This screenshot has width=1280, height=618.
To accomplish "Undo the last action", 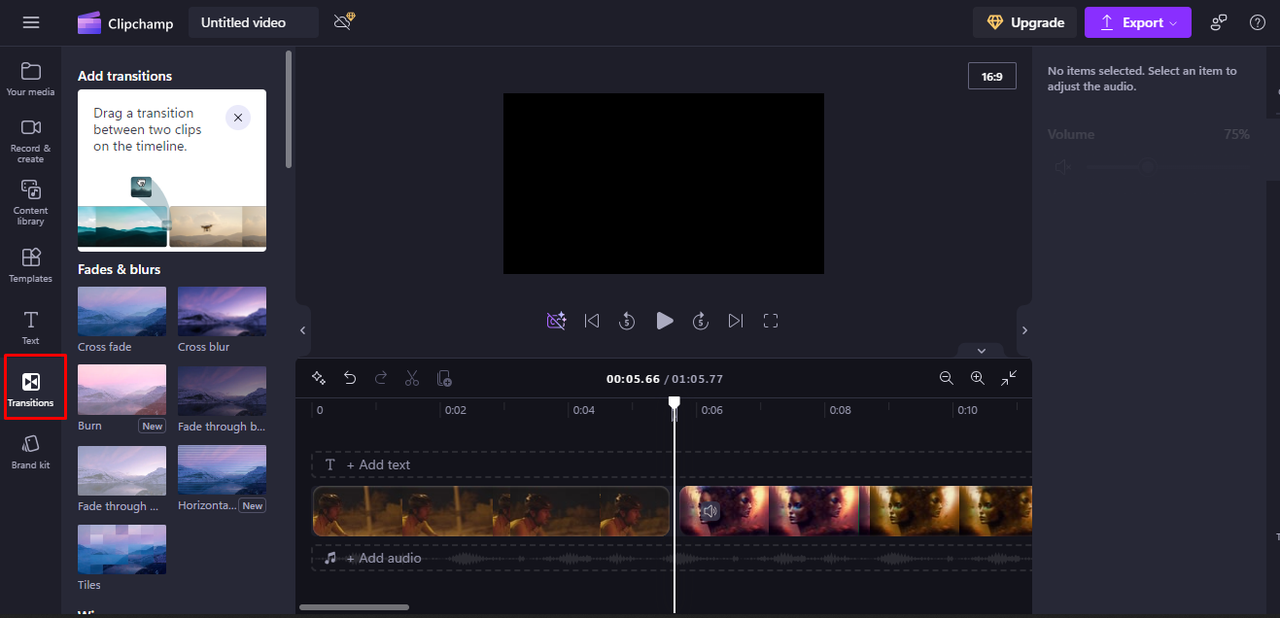I will pyautogui.click(x=350, y=378).
